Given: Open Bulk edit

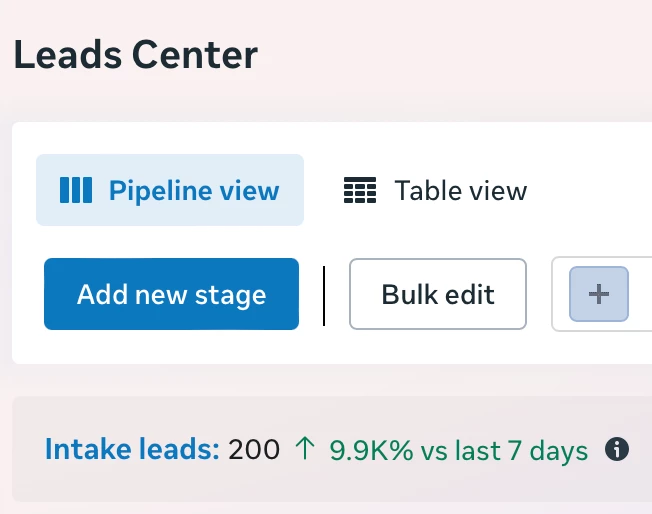Looking at the screenshot, I should pyautogui.click(x=438, y=294).
